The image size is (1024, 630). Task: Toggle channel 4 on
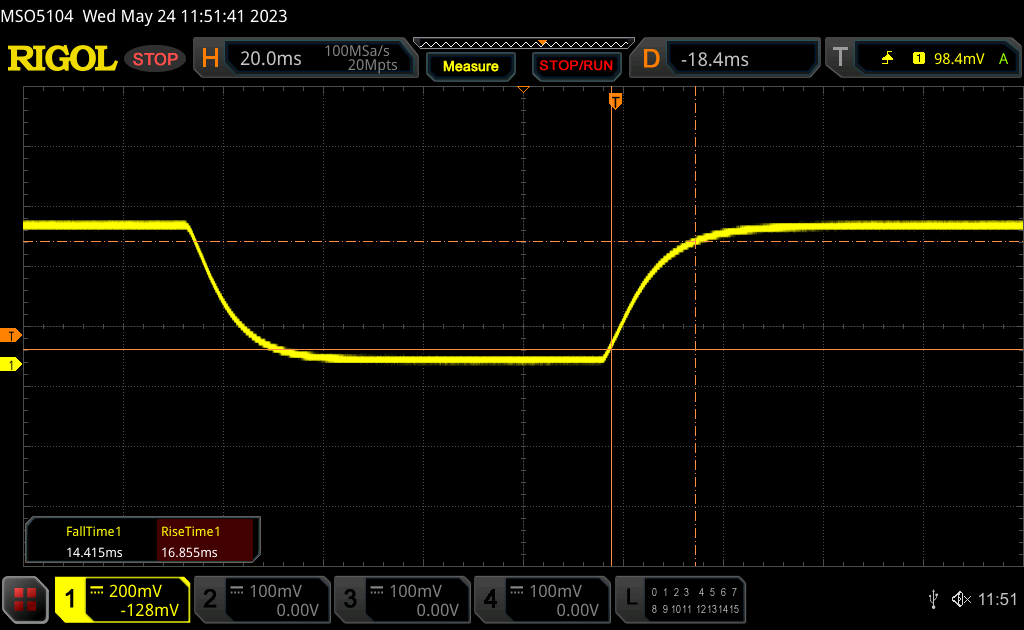(x=490, y=599)
